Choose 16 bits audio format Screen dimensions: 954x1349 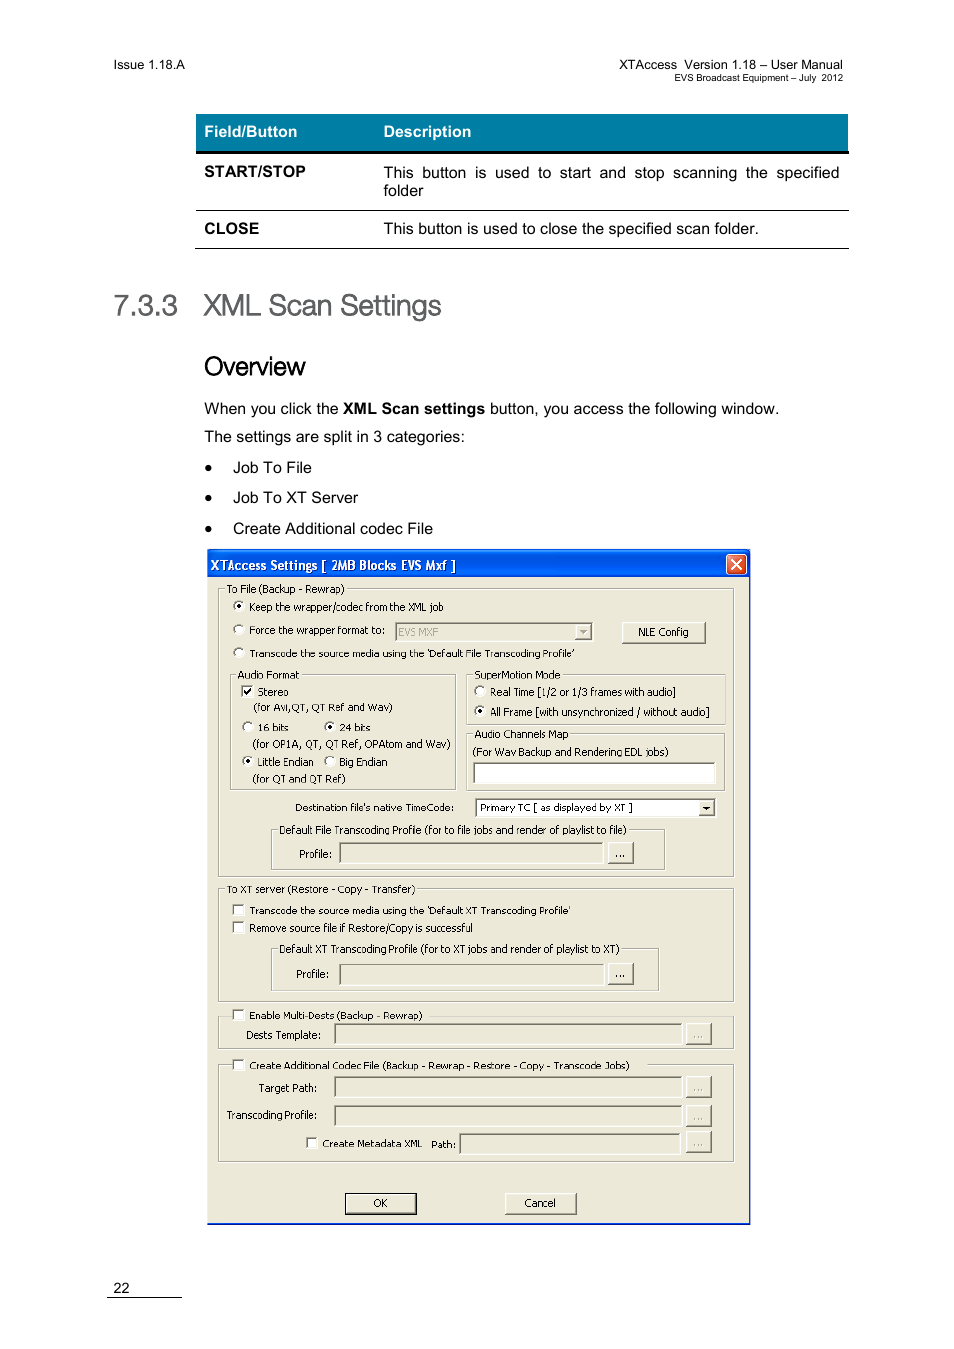[x=248, y=727]
